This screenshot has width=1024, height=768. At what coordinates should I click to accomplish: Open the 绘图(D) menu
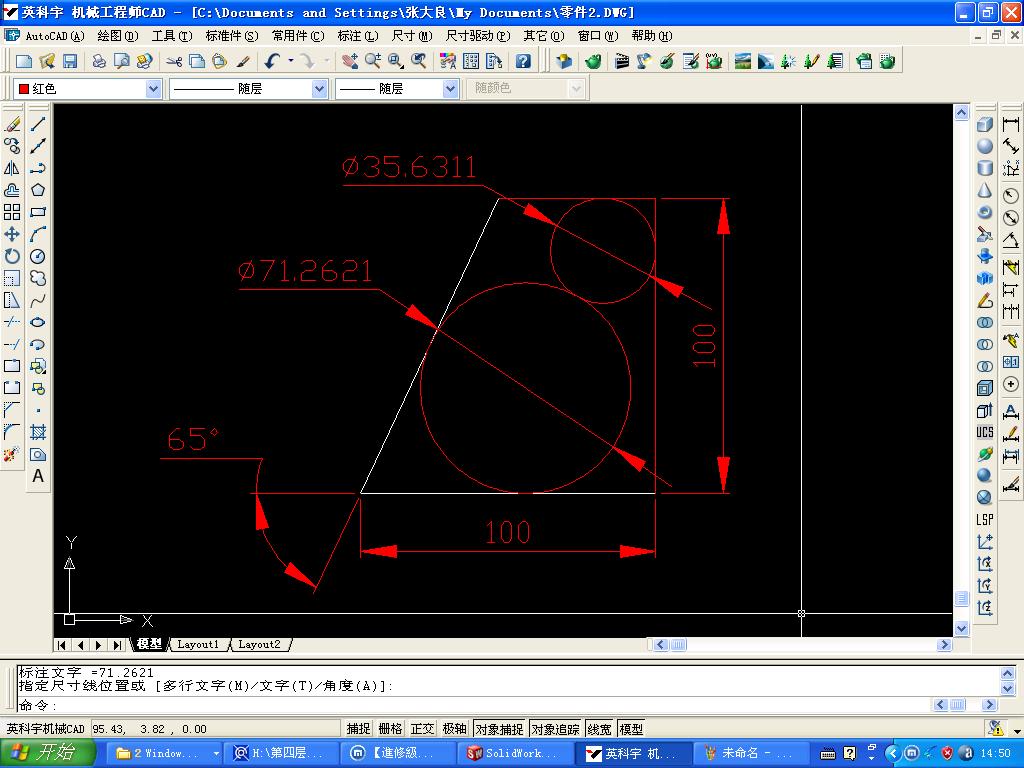tap(118, 36)
